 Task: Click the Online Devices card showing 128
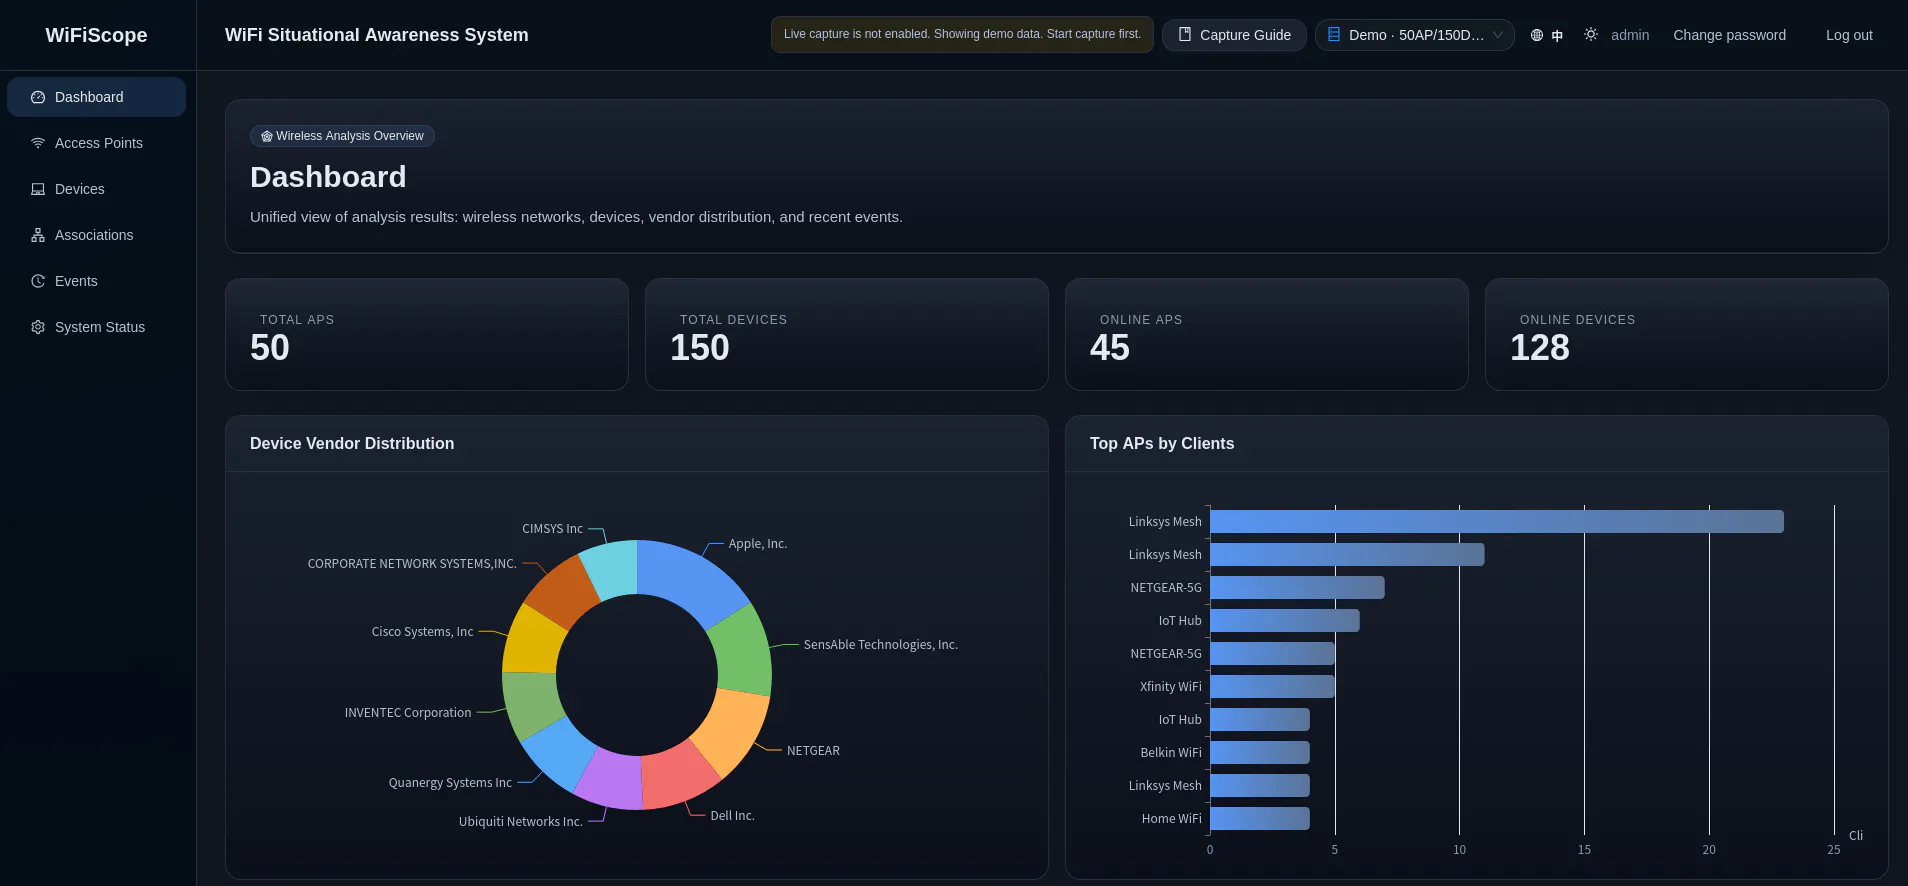click(x=1687, y=334)
